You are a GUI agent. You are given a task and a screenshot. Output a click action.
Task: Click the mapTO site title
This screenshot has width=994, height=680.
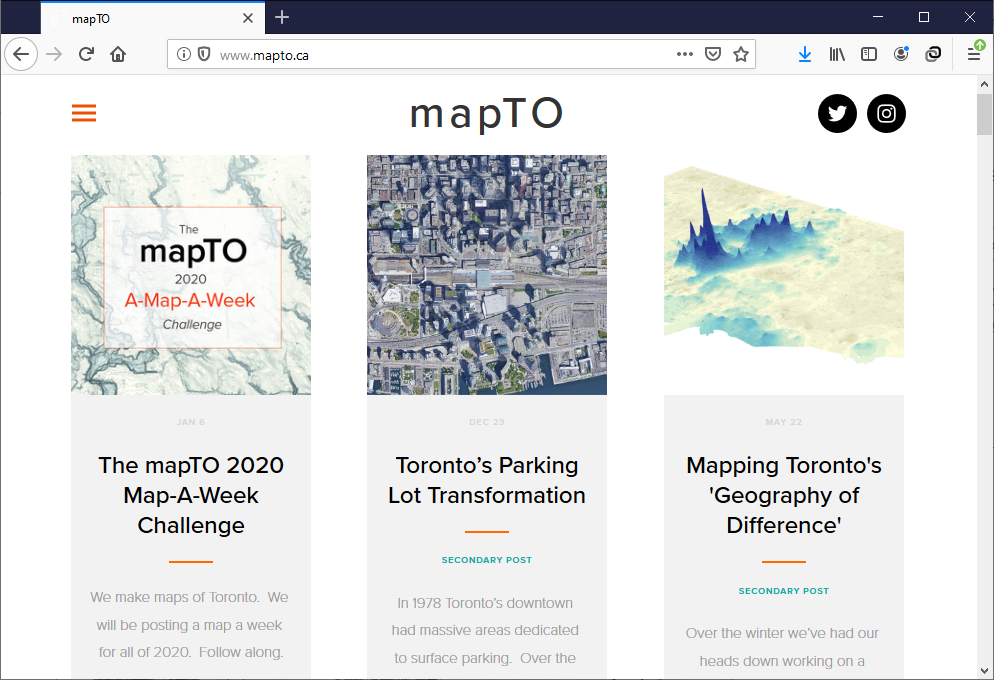point(486,113)
